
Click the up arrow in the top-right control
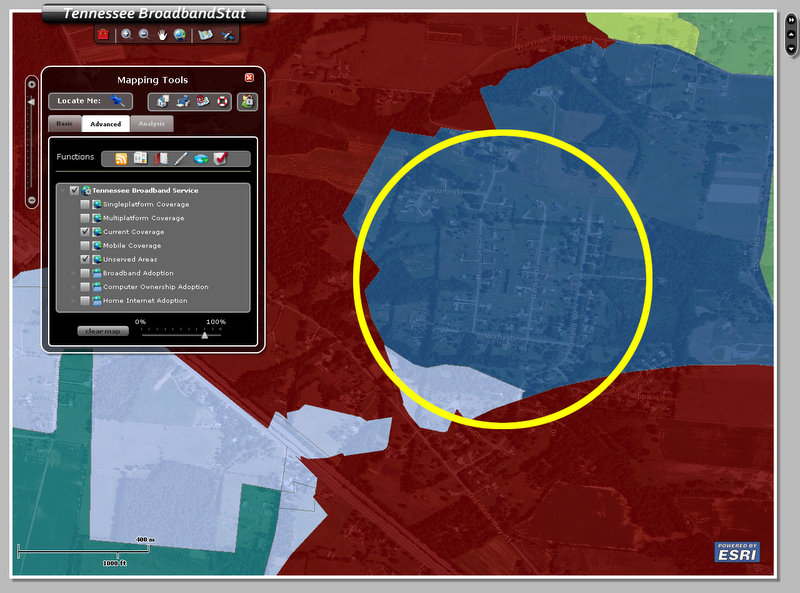pyautogui.click(x=791, y=34)
